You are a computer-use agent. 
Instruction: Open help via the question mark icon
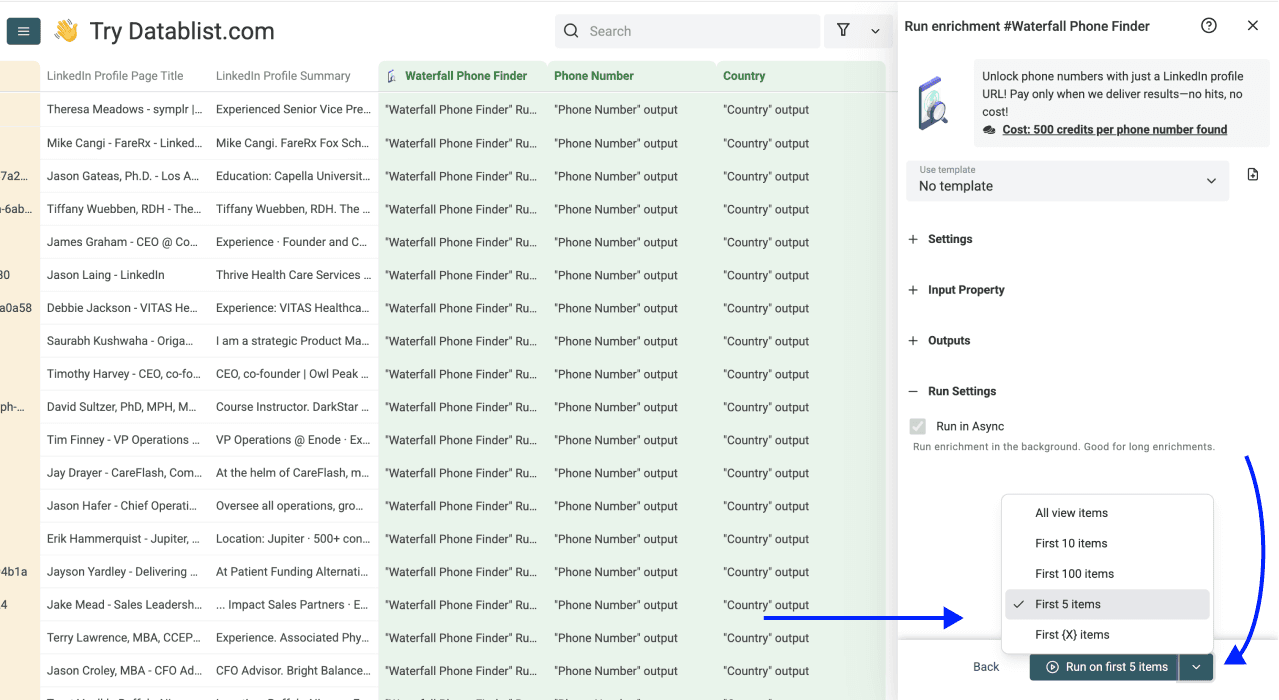coord(1208,25)
